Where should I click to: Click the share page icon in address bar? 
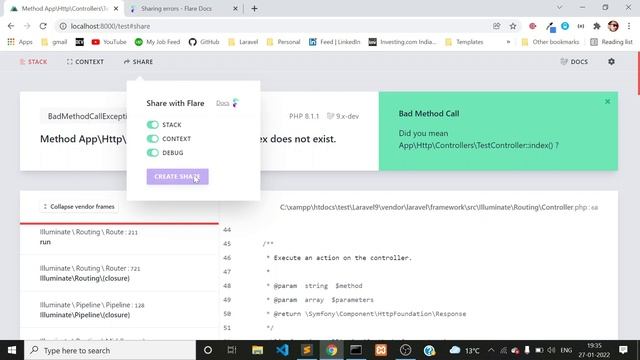496,26
